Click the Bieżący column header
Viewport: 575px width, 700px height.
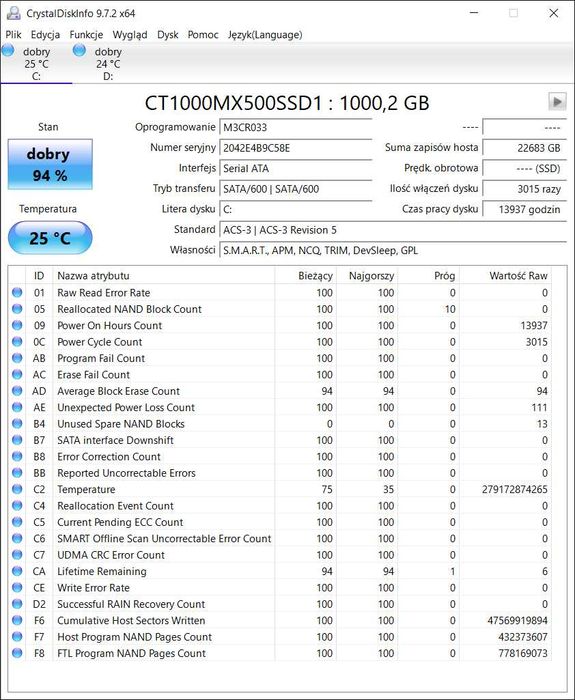(306, 275)
